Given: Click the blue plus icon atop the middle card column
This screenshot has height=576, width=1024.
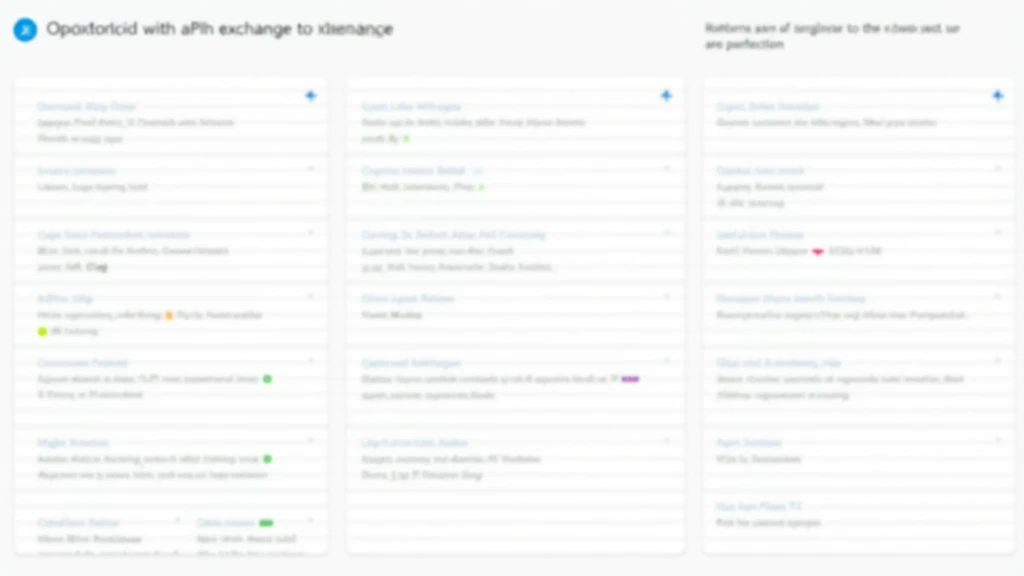Looking at the screenshot, I should tap(666, 96).
